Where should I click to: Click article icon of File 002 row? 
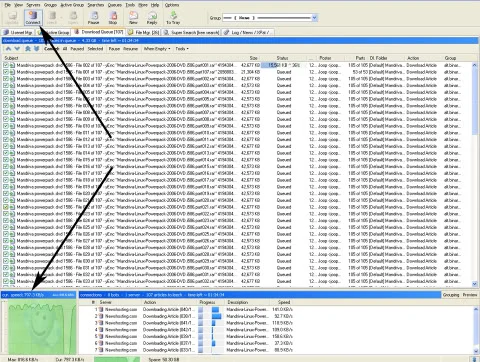(x=12, y=65)
